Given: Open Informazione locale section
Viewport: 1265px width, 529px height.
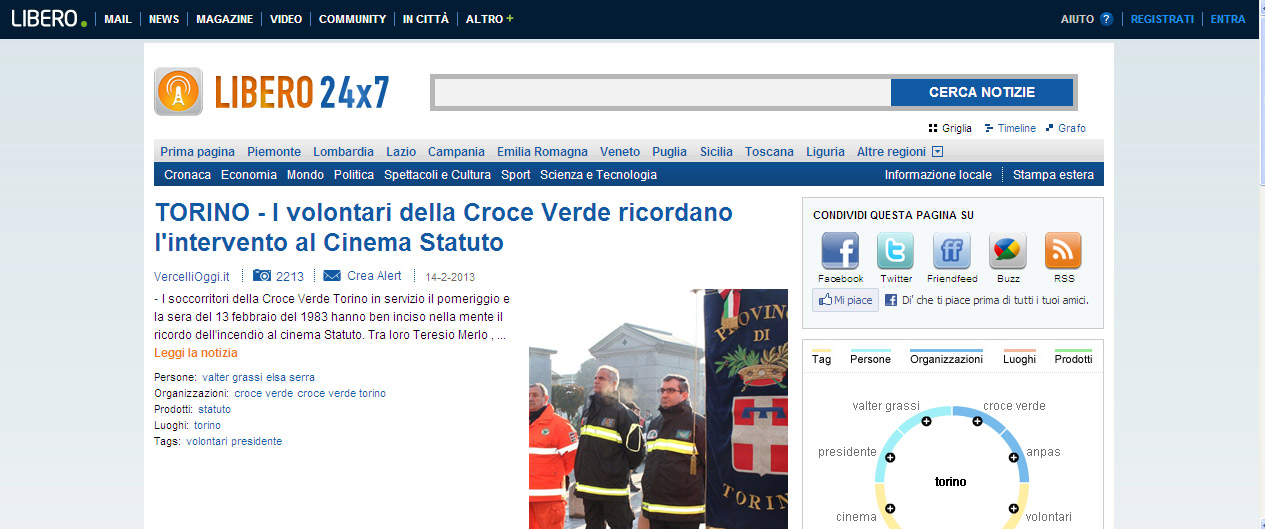Looking at the screenshot, I should coord(938,175).
